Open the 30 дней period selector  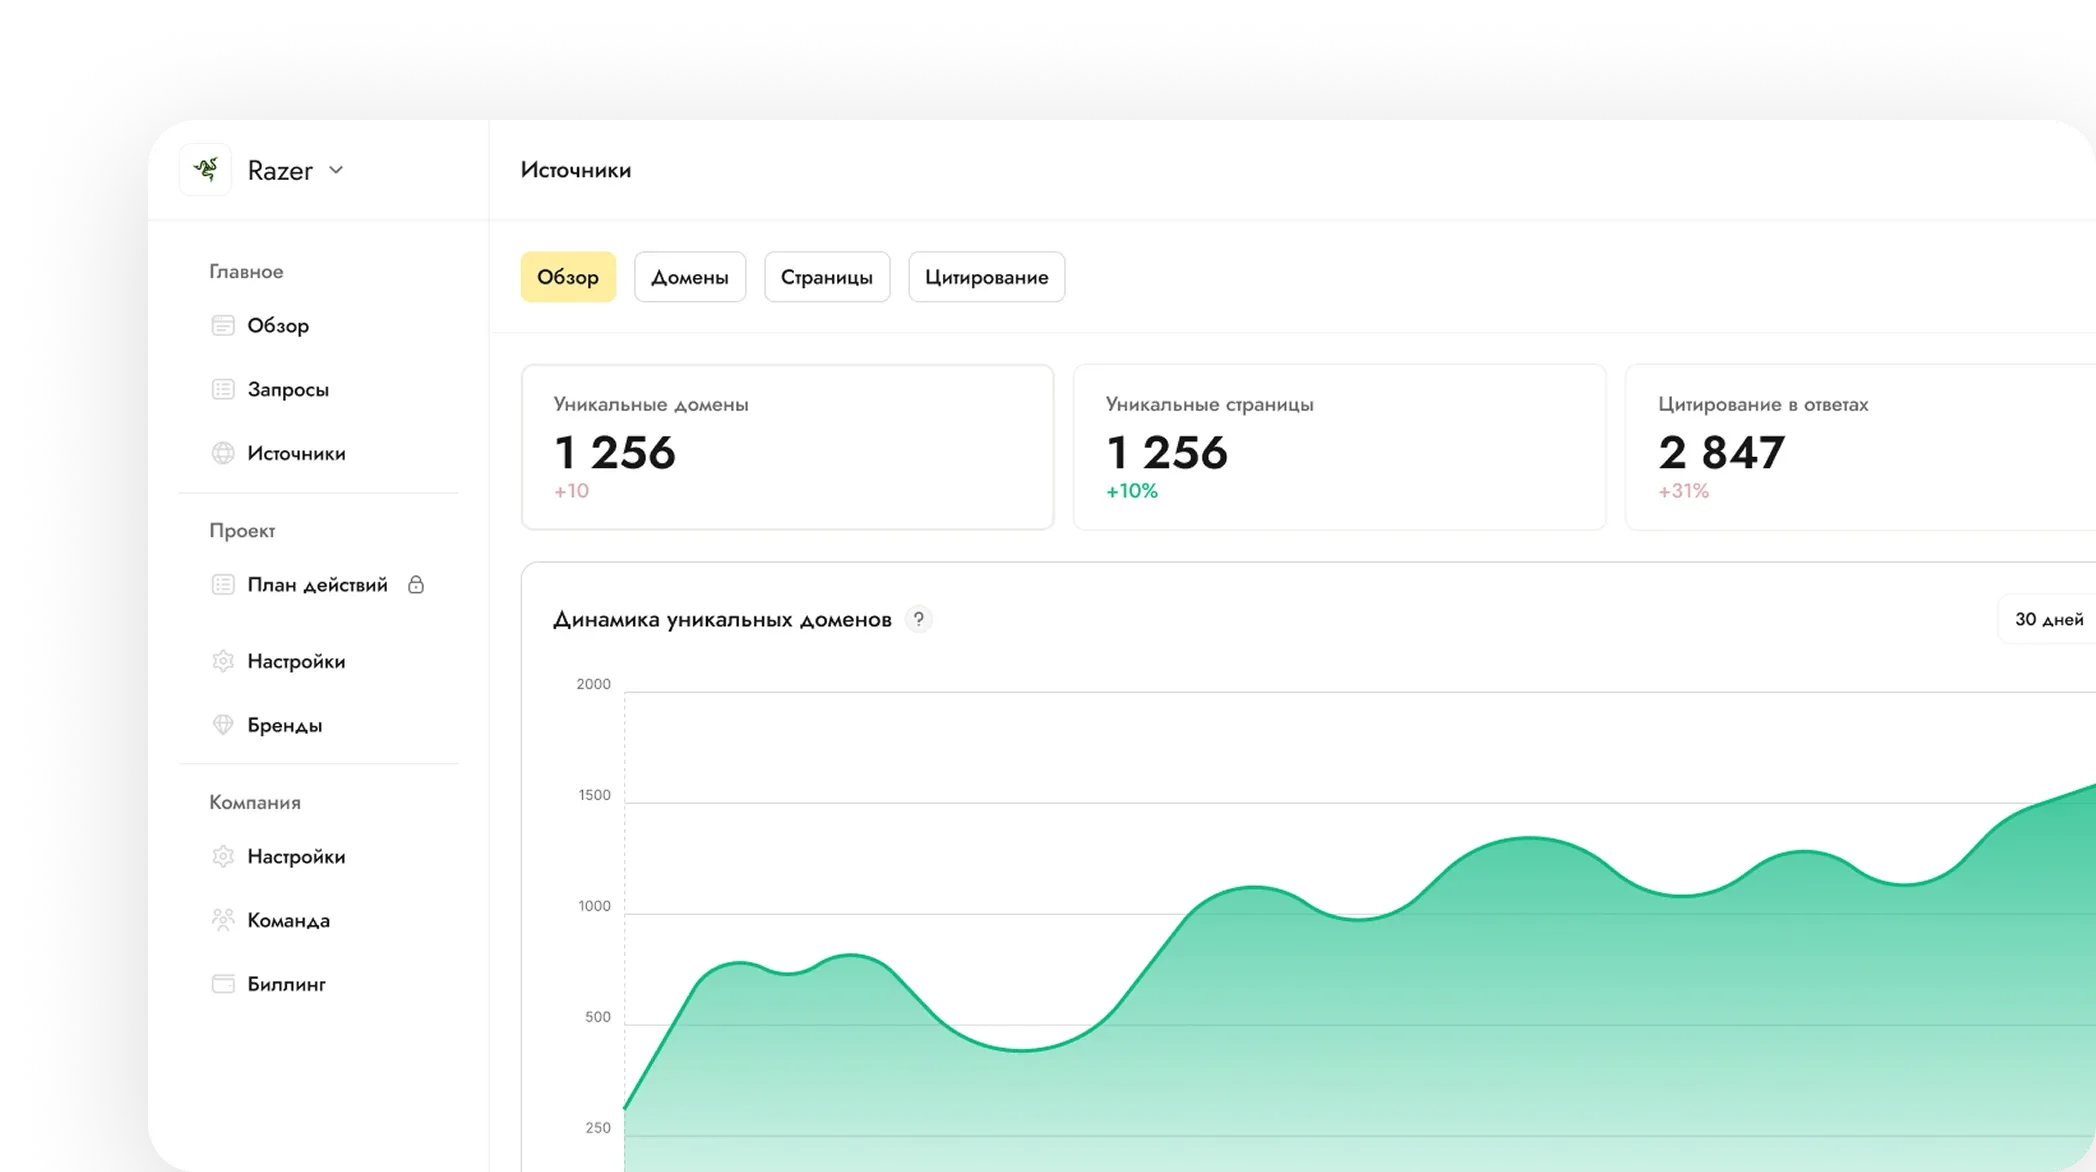(2048, 620)
